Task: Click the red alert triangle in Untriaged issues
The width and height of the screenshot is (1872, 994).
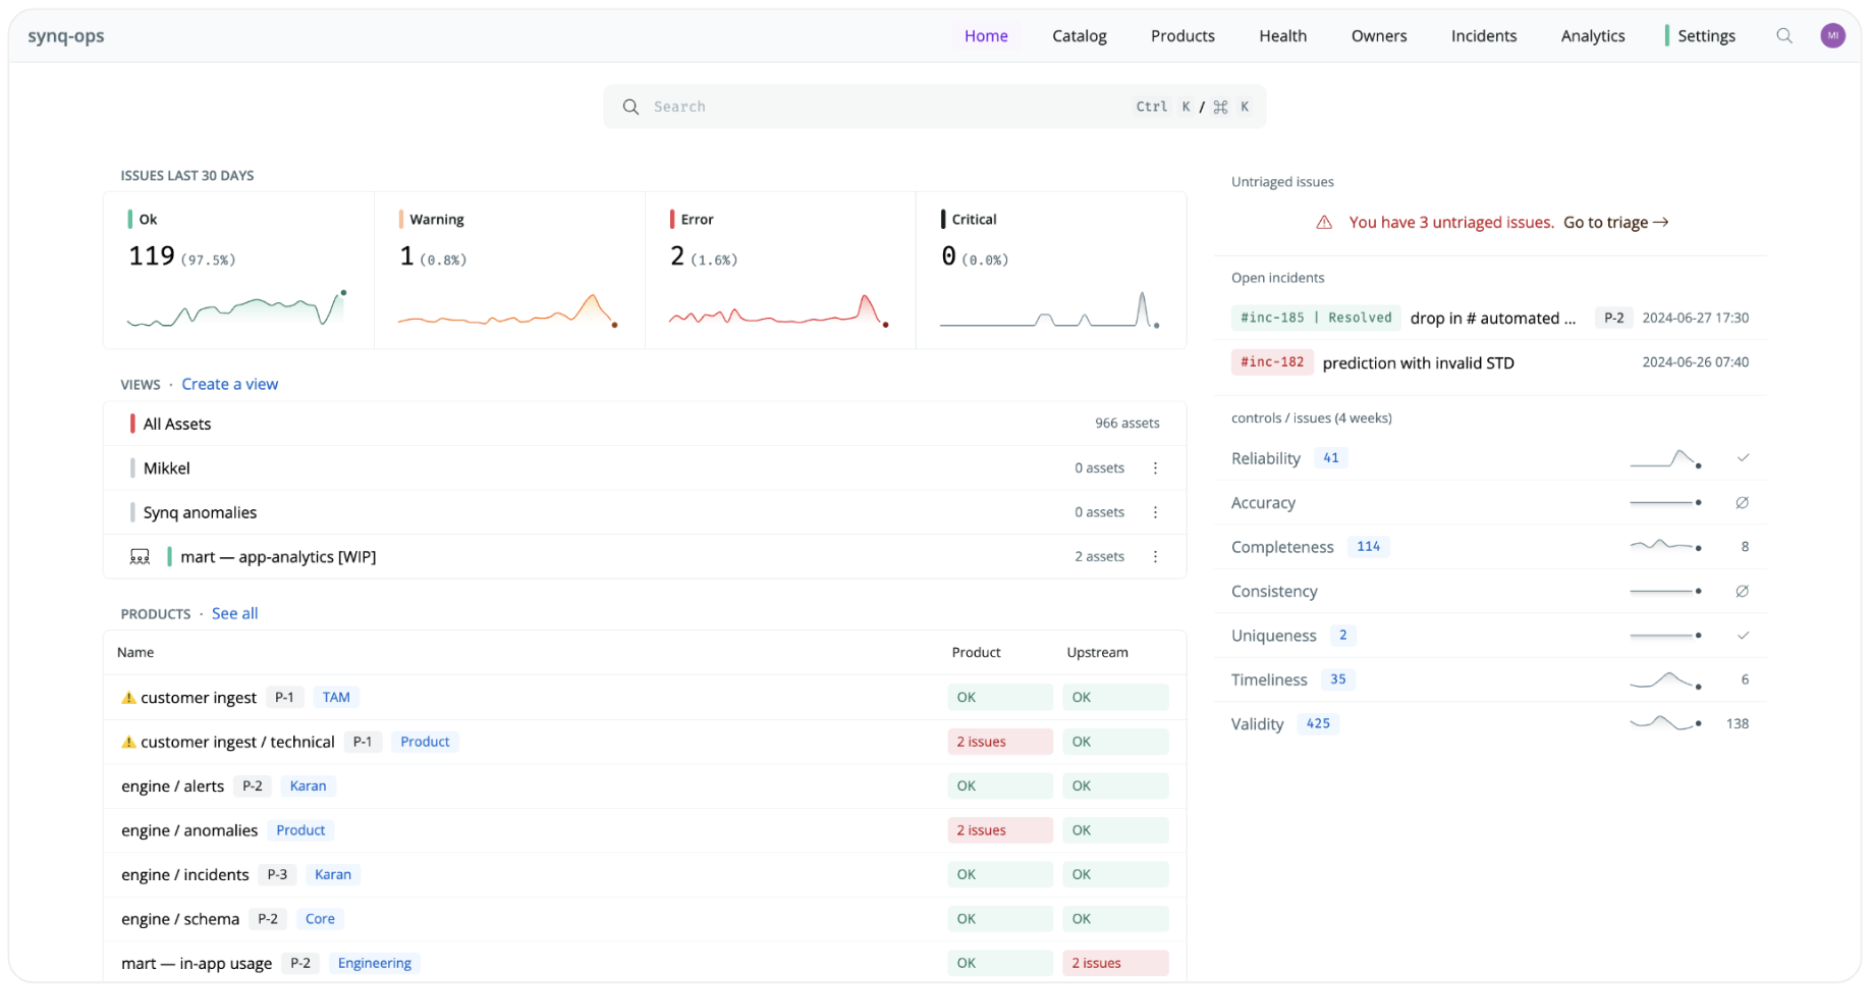Action: coord(1325,222)
